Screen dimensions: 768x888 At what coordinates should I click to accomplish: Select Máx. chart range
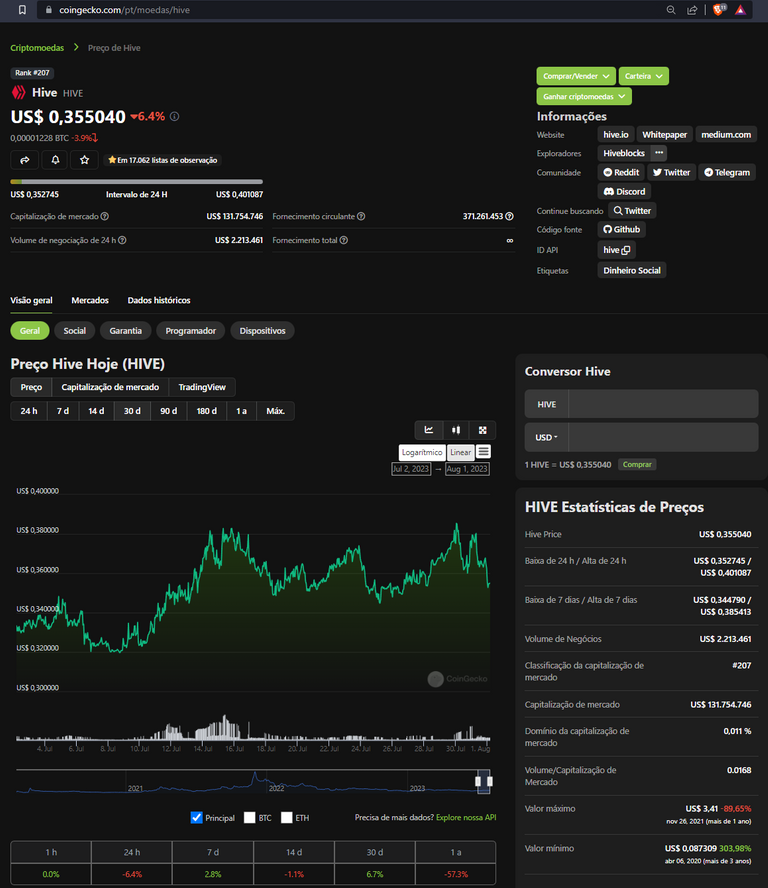[x=275, y=411]
